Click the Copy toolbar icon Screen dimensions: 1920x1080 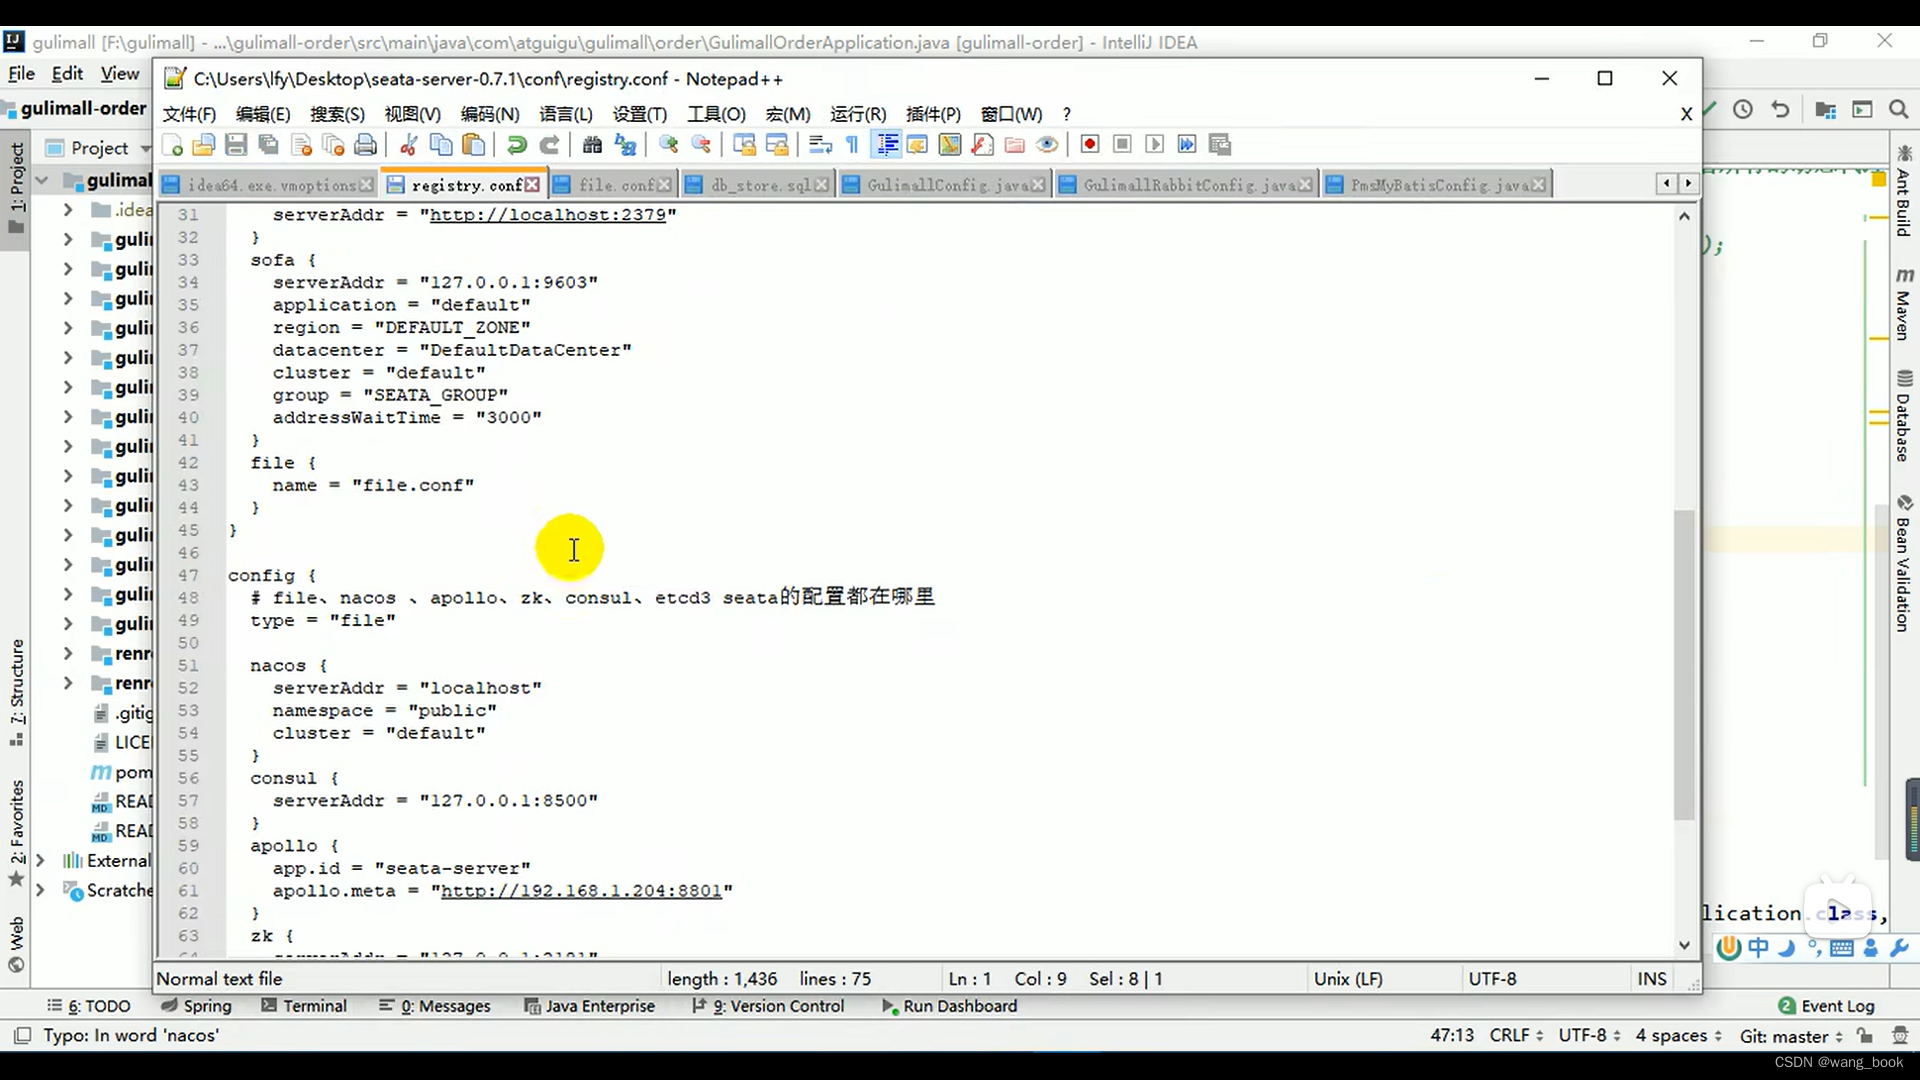point(441,145)
